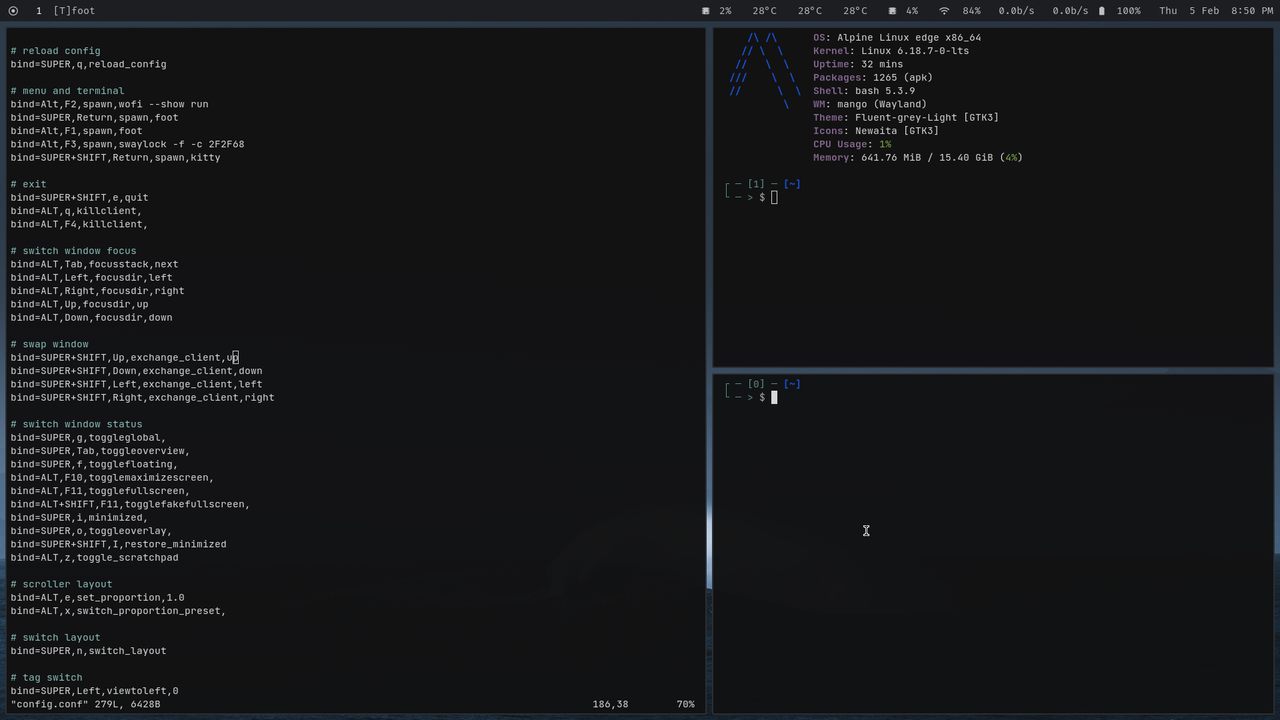
Task: Click line bind=SUPER,i,minimized,
Action: coord(80,517)
